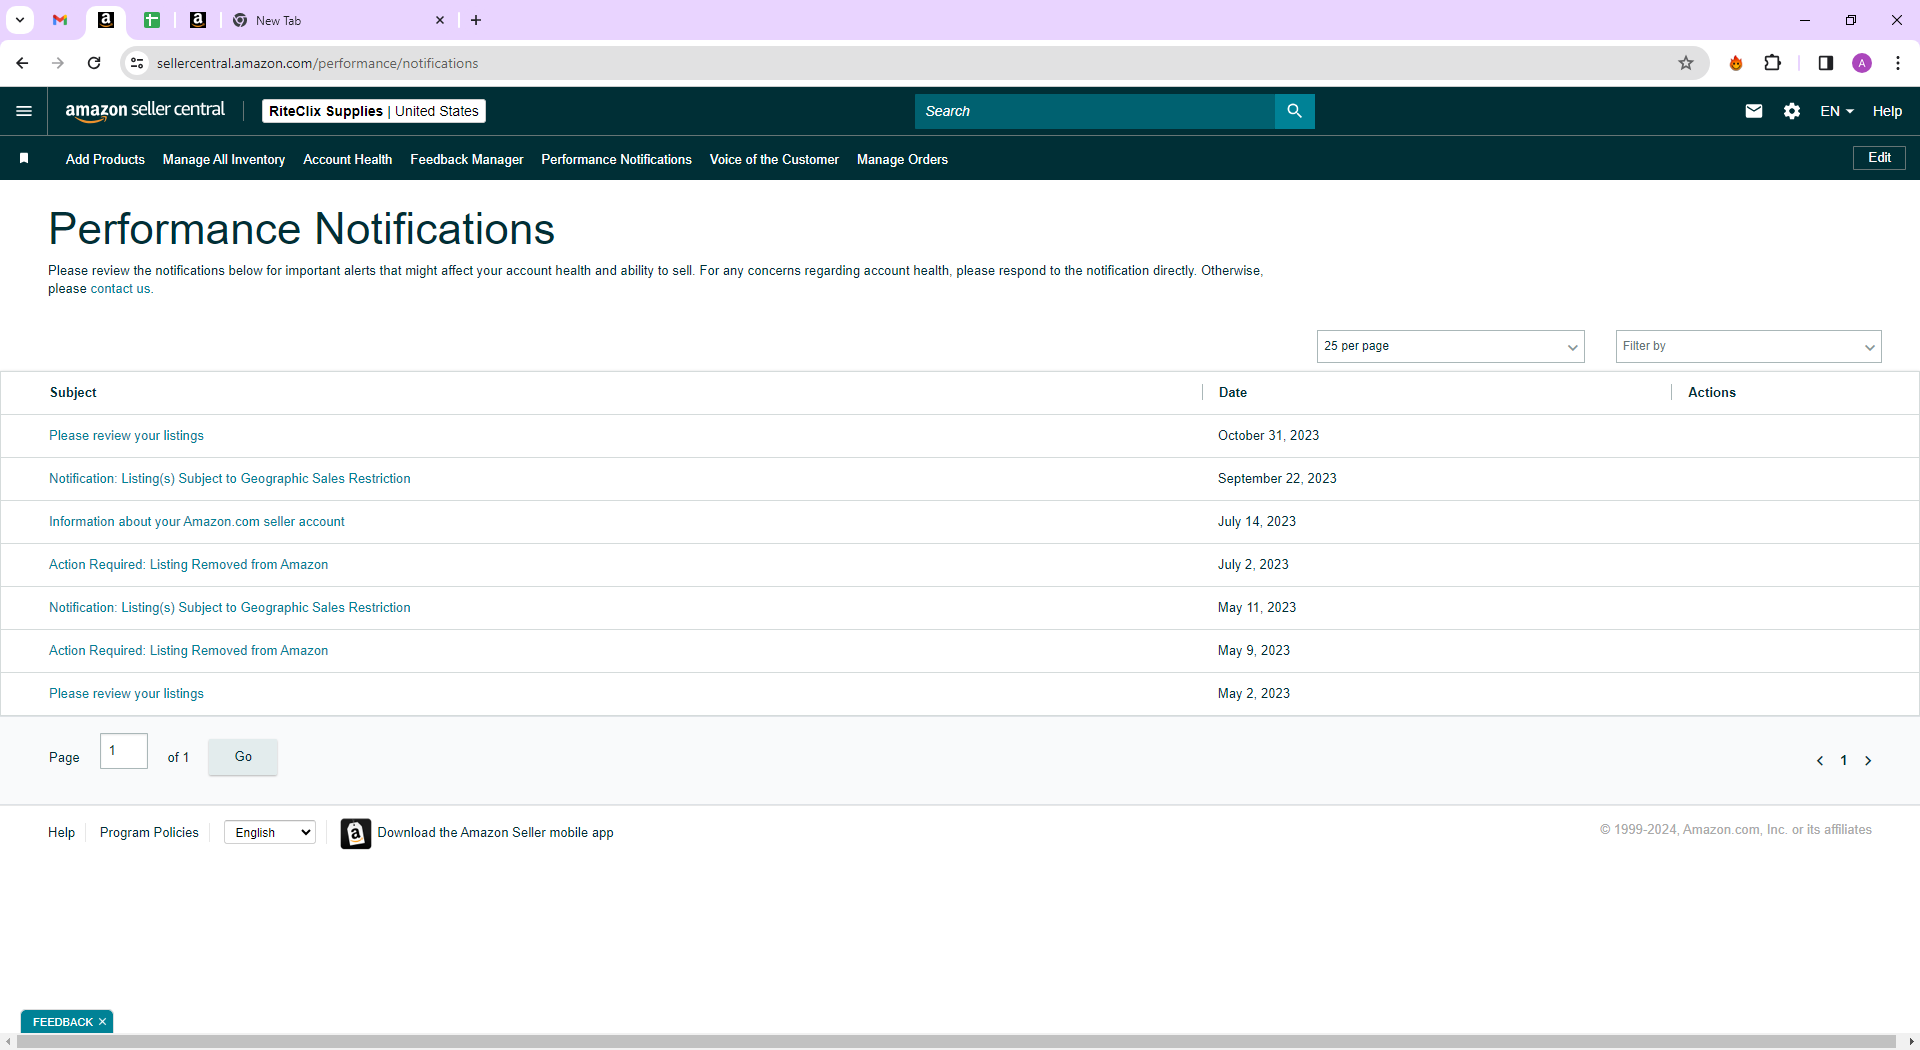
Task: Close the FEEDBACK tab
Action: (102, 1022)
